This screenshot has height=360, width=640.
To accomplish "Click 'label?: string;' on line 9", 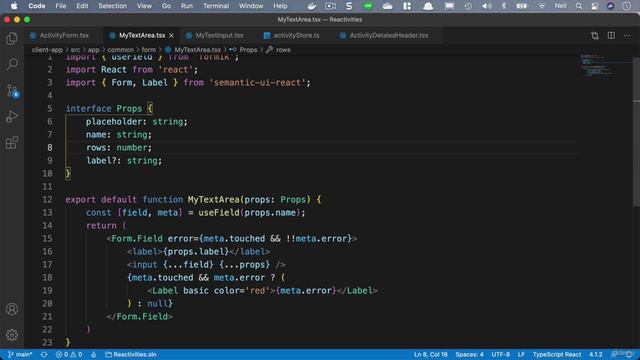I will [124, 160].
